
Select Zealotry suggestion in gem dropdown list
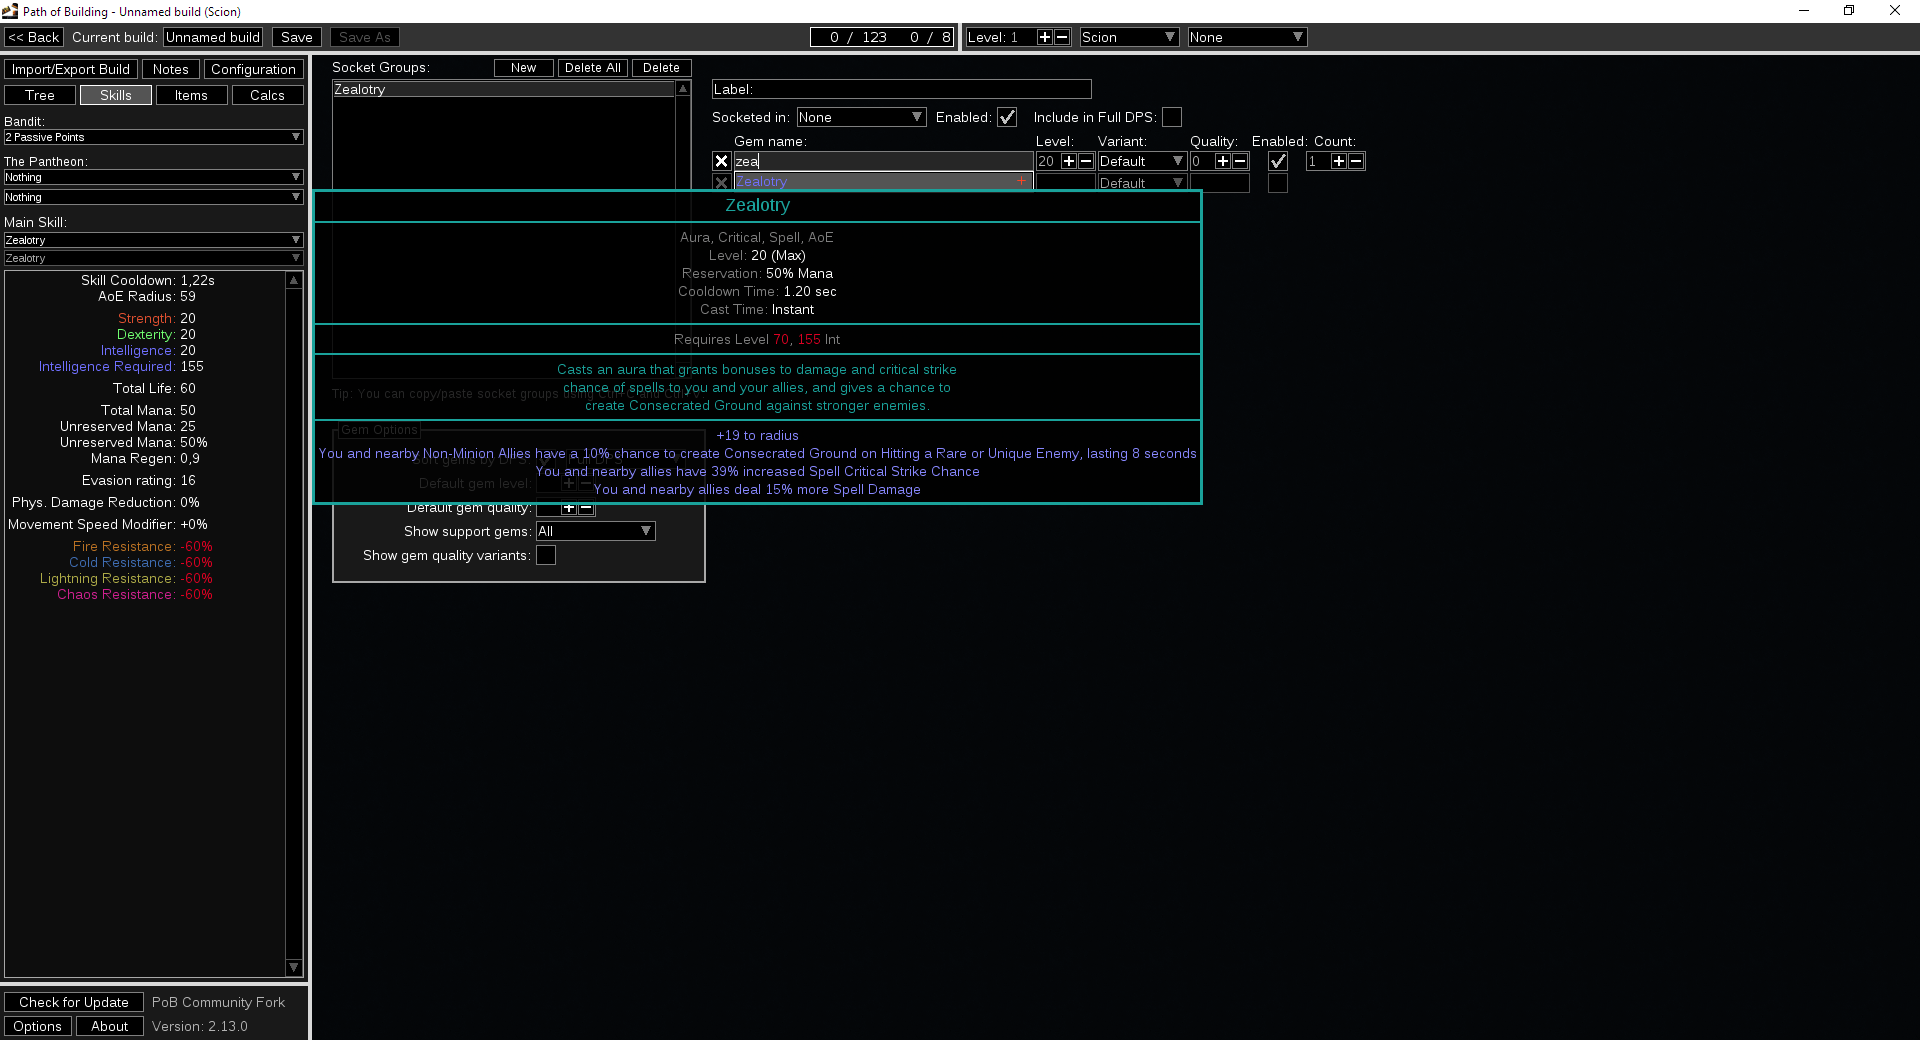[x=884, y=181]
